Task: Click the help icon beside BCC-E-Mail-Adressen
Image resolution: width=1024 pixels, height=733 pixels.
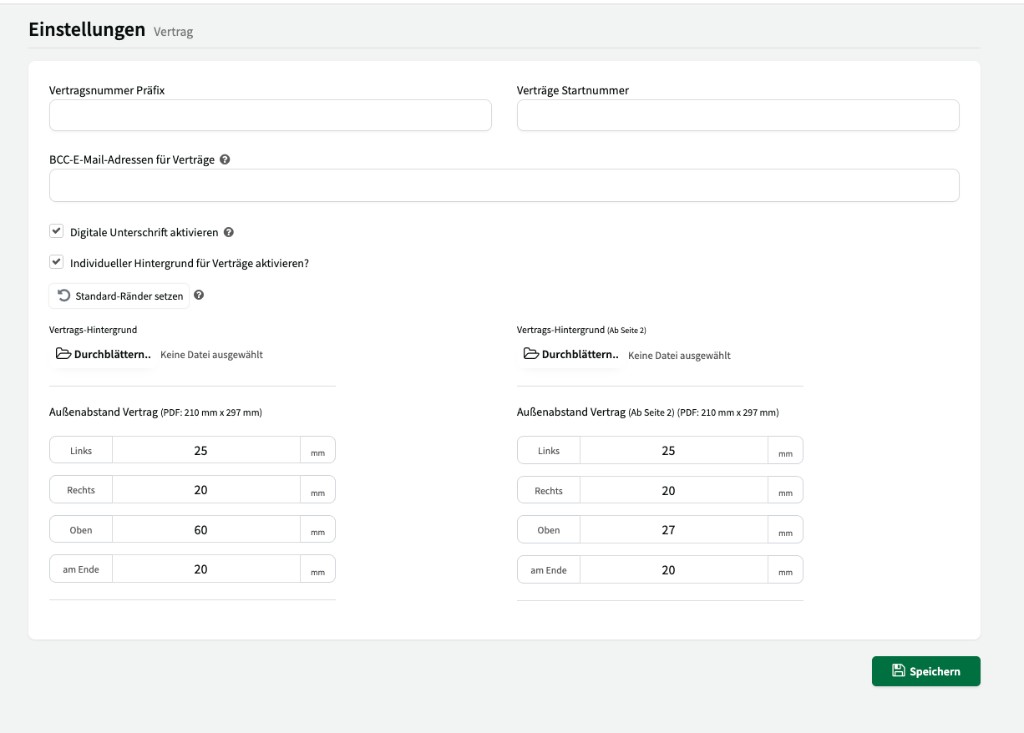Action: point(225,158)
